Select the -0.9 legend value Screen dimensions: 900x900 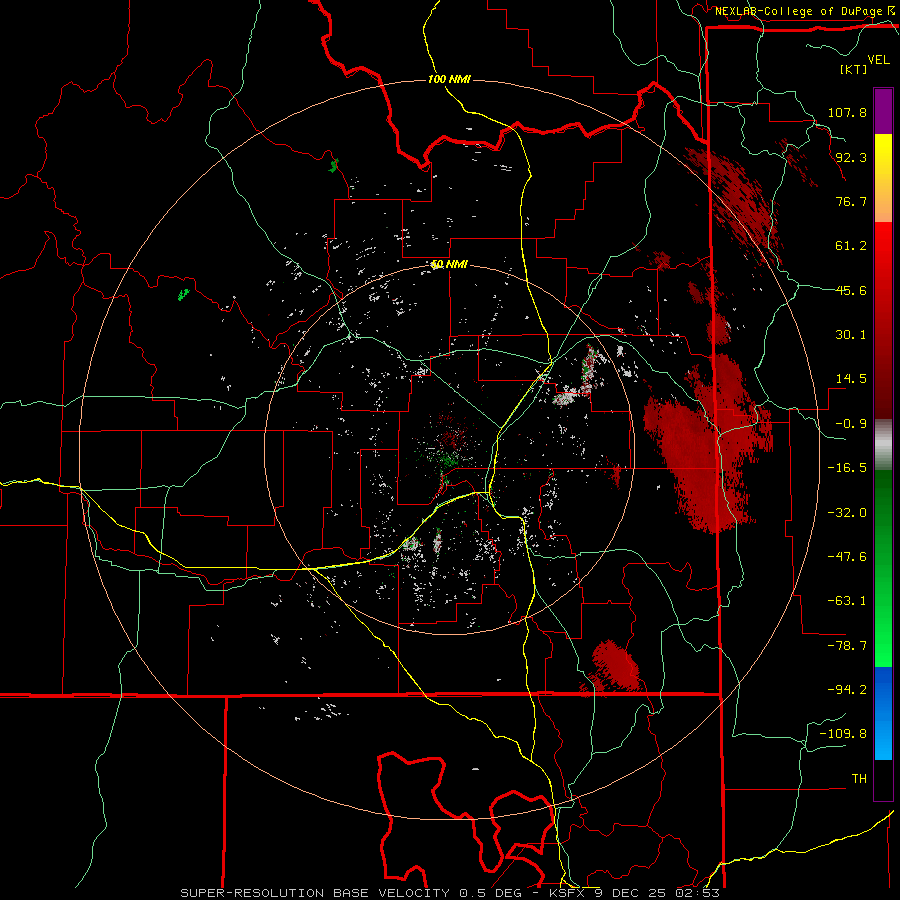pos(851,424)
